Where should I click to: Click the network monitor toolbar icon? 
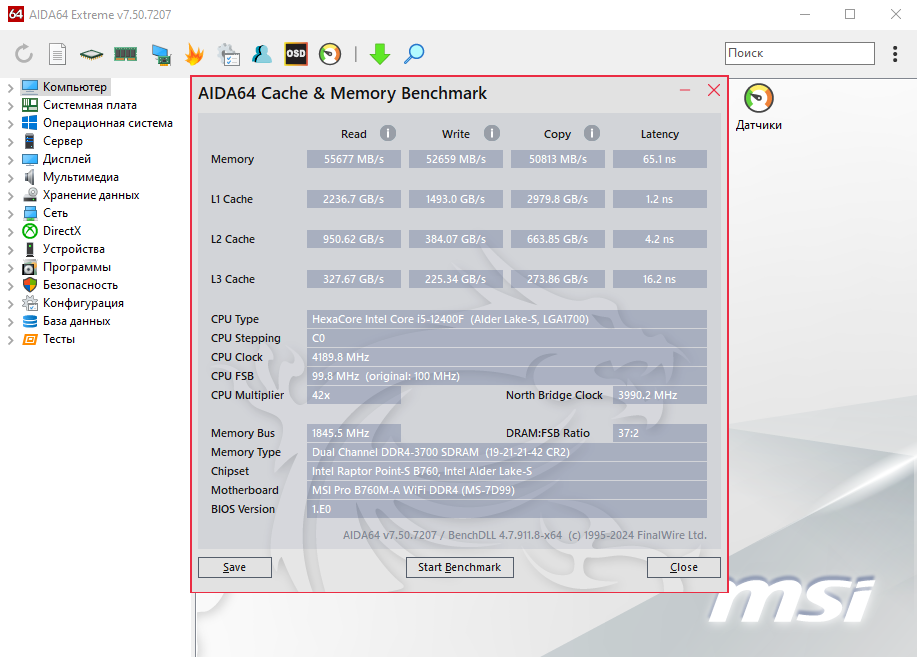[161, 54]
